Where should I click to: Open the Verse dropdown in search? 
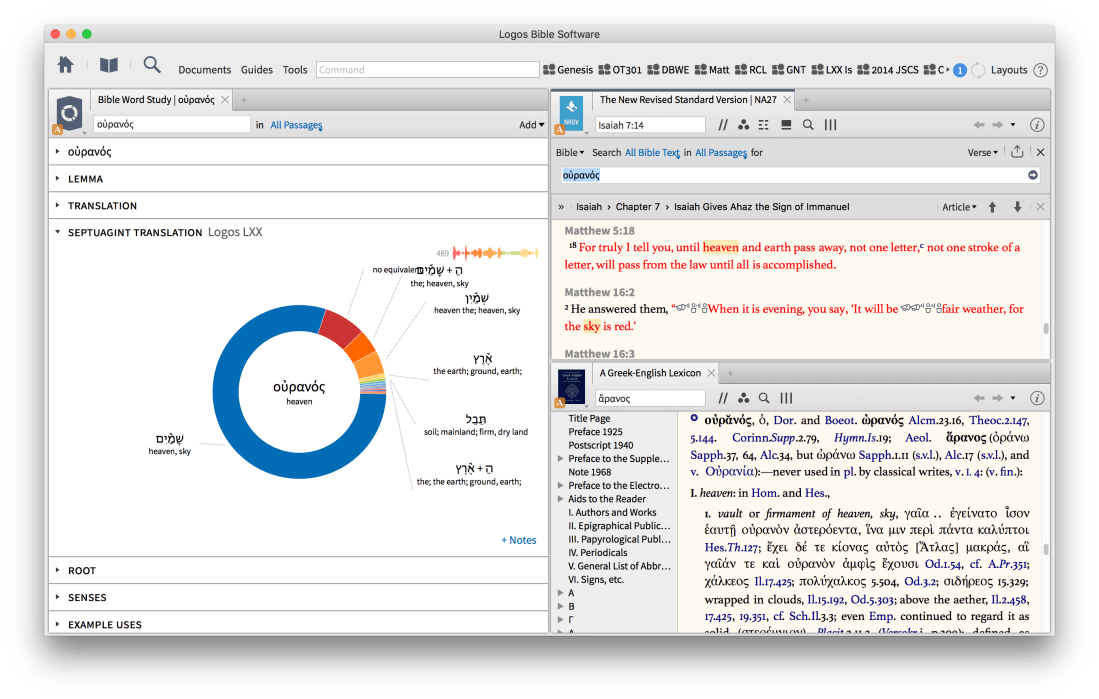[982, 153]
